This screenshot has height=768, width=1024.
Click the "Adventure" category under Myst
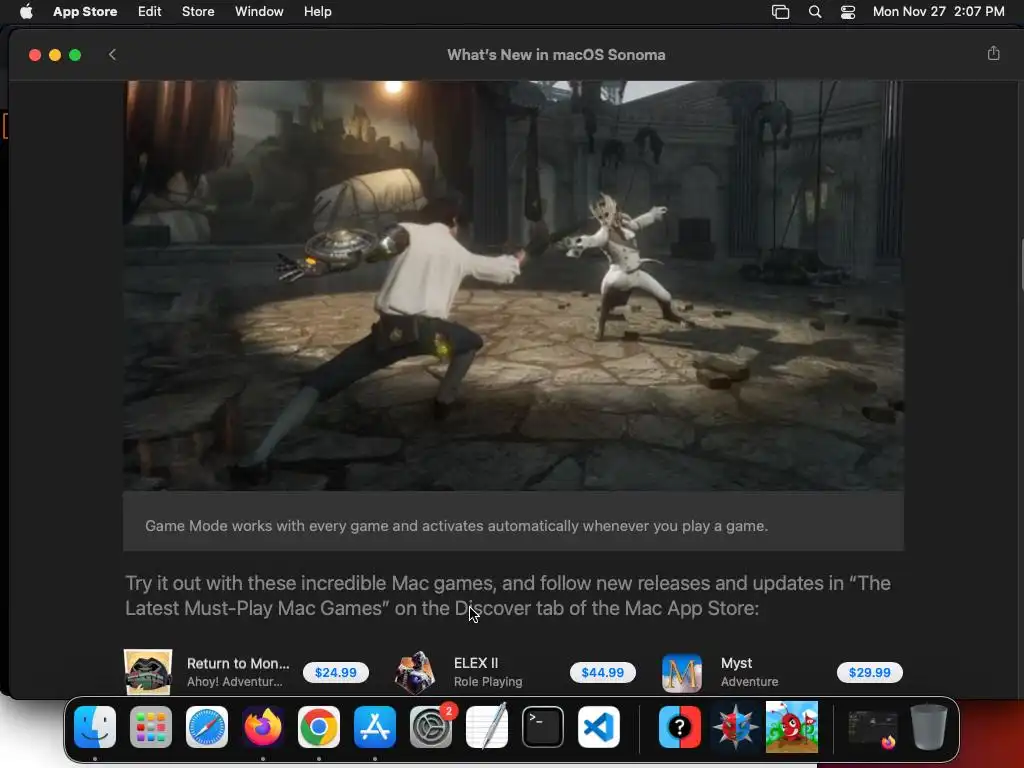pos(749,681)
